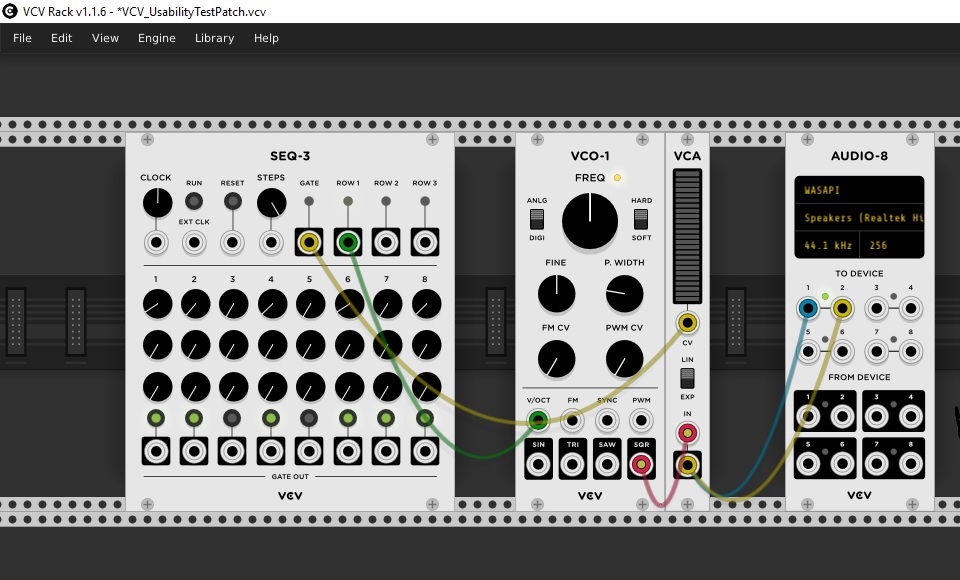Click the VCO-1 PWM input jack
Screen dimensions: 960x580
tap(641, 421)
